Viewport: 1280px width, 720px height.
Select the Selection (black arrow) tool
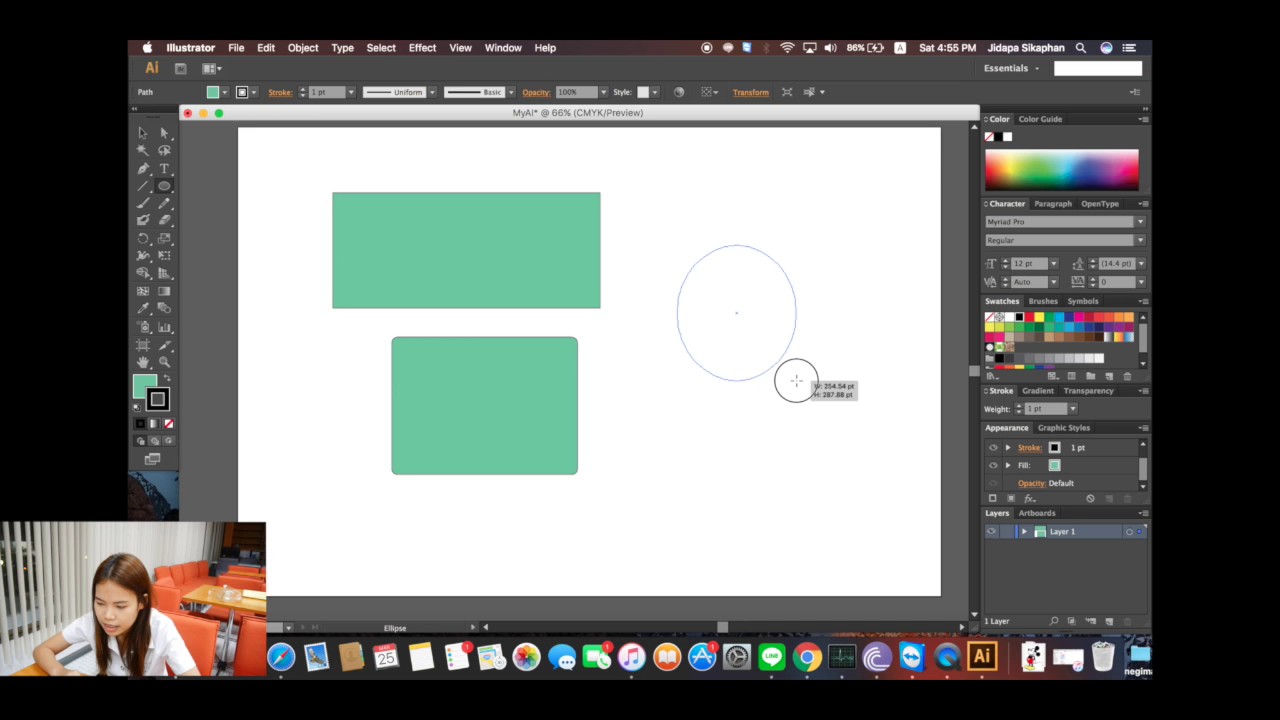(x=143, y=132)
